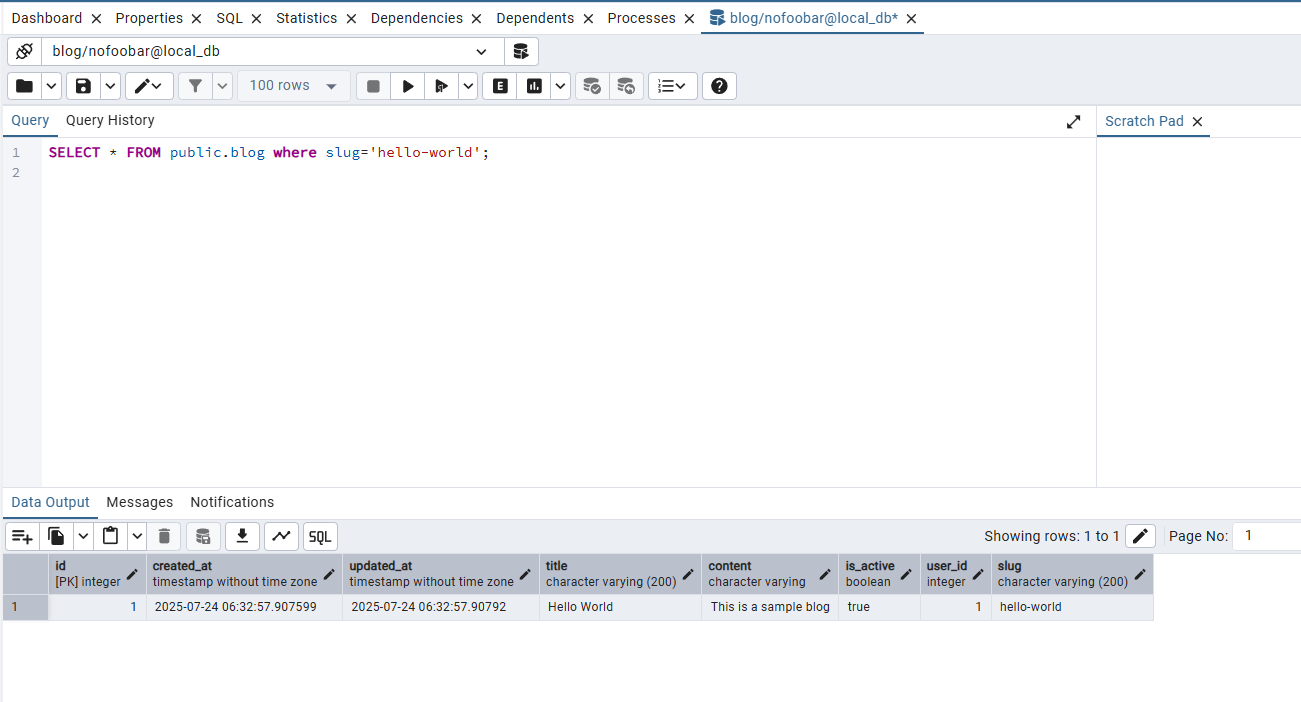Open the 100 rows limit dropdown
This screenshot has height=702, width=1301.
coord(294,86)
